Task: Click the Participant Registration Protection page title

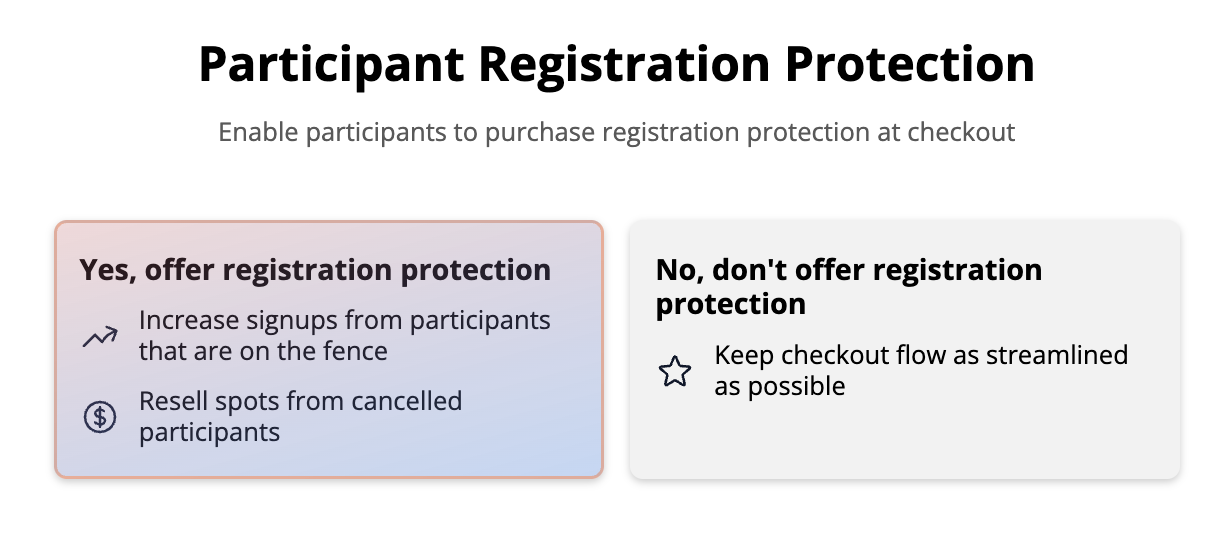Action: pyautogui.click(x=616, y=66)
